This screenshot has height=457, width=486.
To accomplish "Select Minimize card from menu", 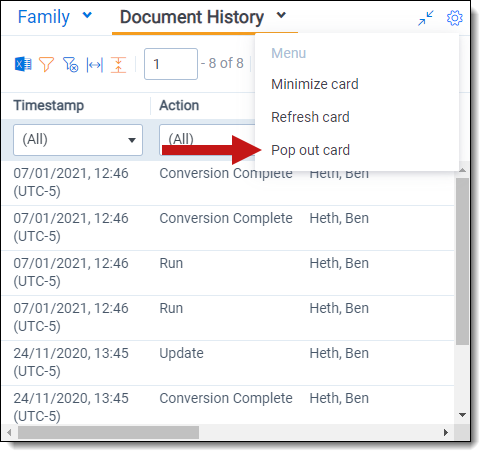I will coord(315,84).
